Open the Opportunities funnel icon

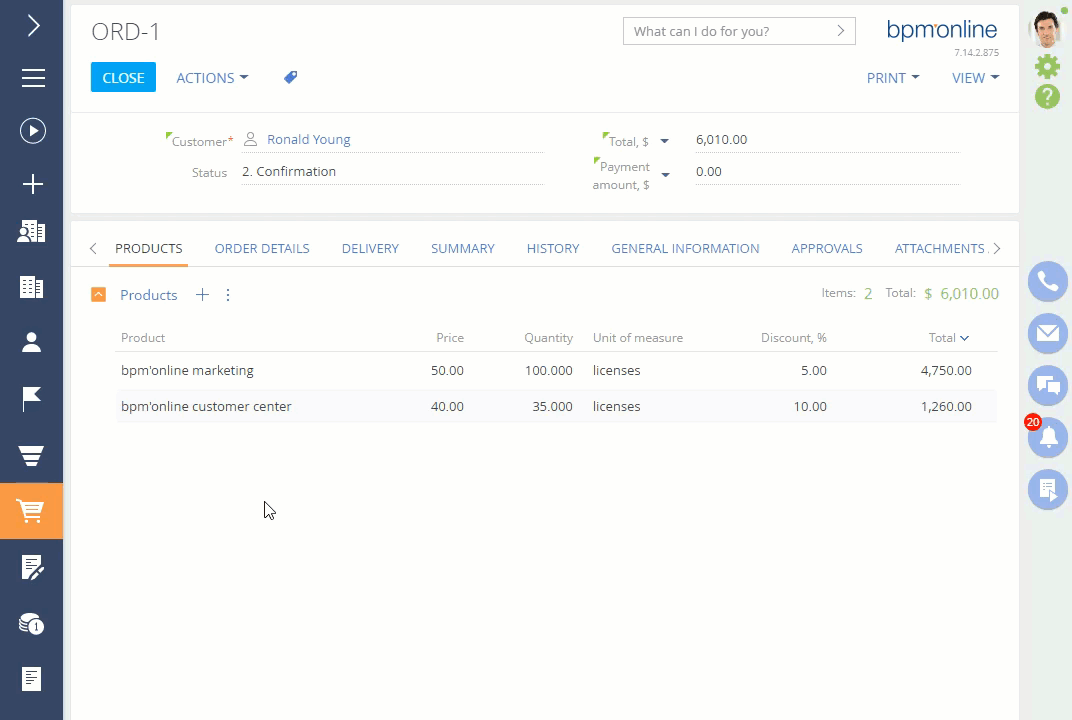(x=31, y=455)
